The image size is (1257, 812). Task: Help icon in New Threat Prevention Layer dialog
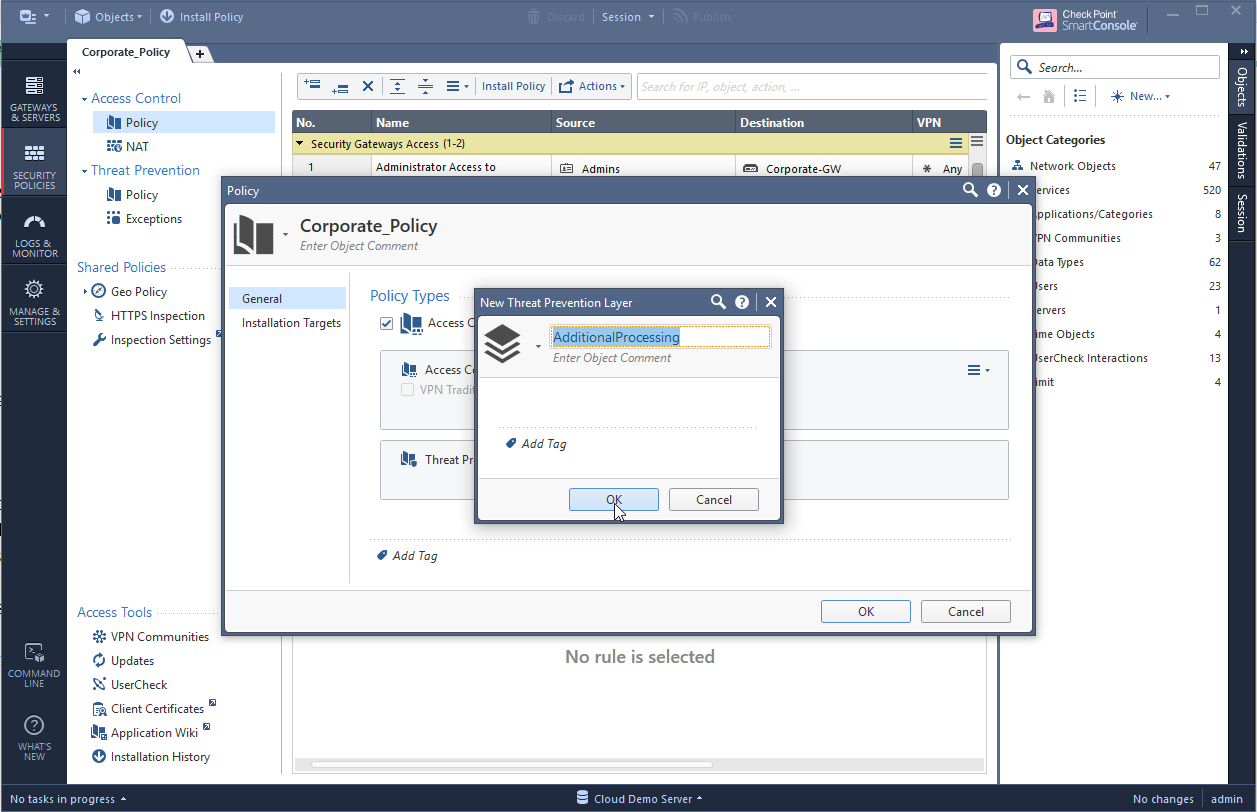(x=742, y=302)
